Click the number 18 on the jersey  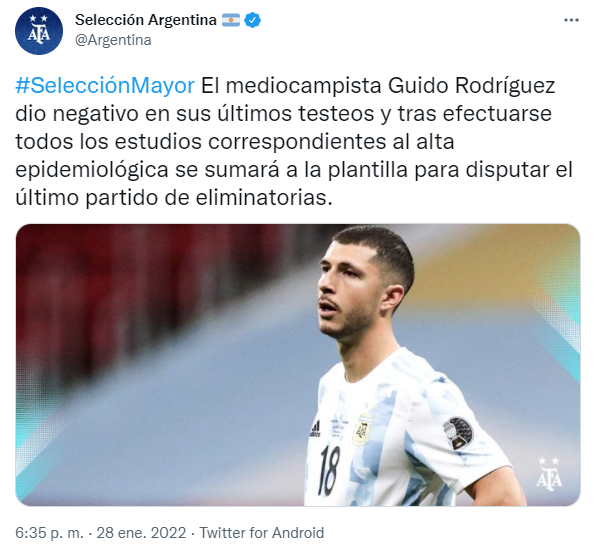click(x=329, y=471)
